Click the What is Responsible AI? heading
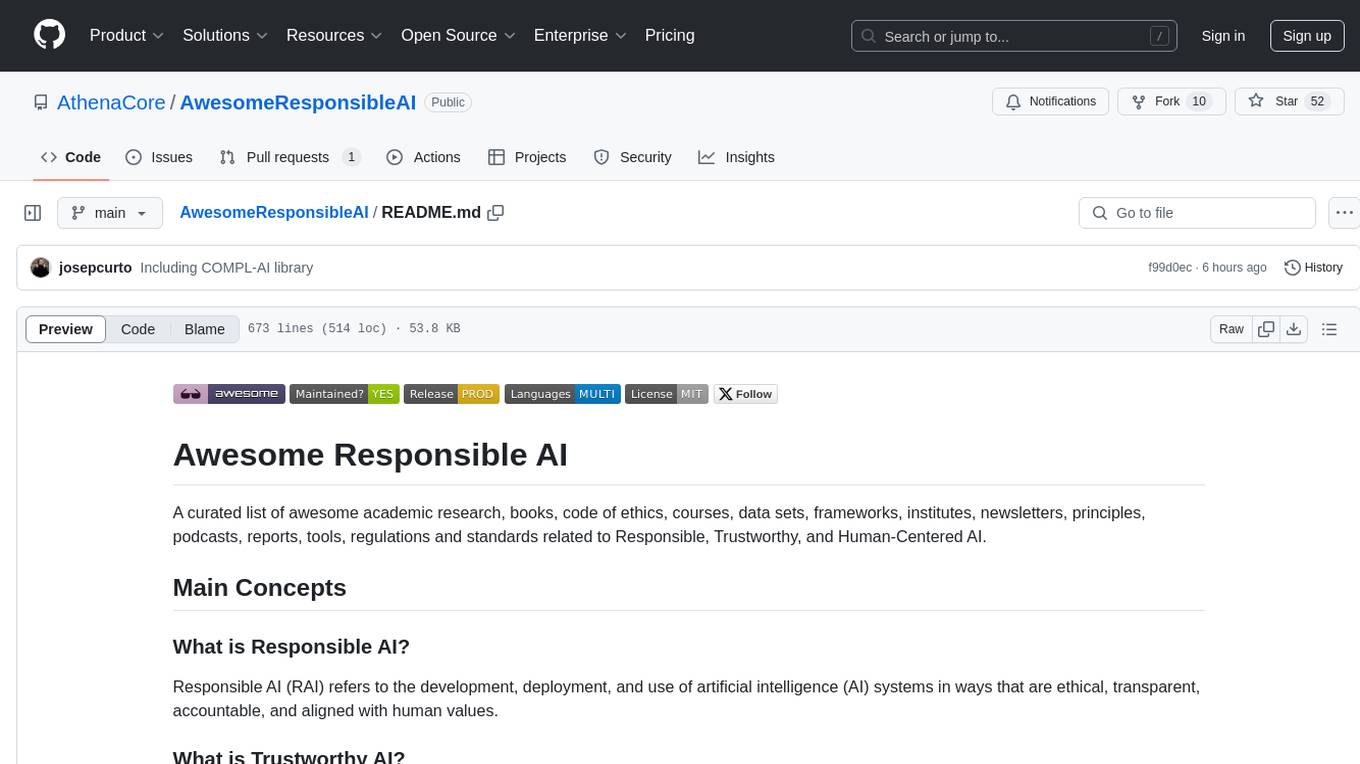 point(291,646)
